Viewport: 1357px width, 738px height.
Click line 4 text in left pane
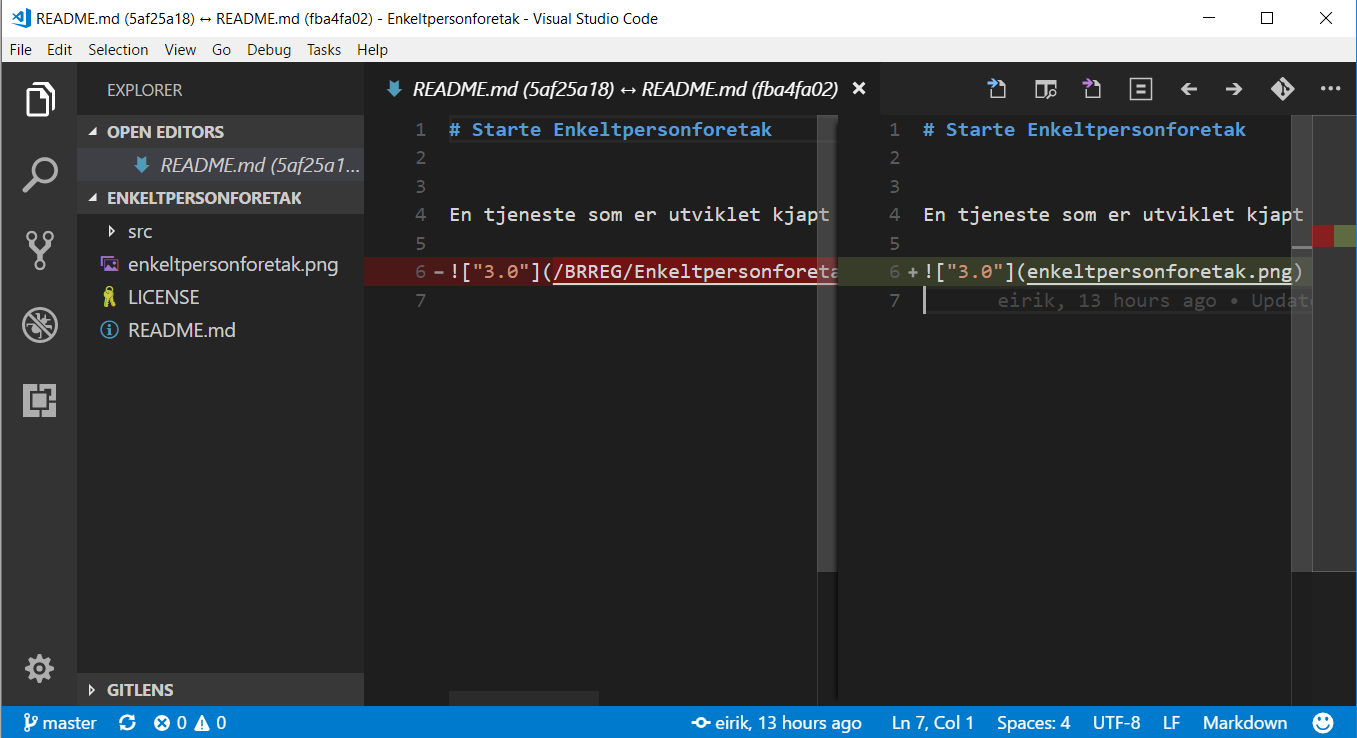639,215
